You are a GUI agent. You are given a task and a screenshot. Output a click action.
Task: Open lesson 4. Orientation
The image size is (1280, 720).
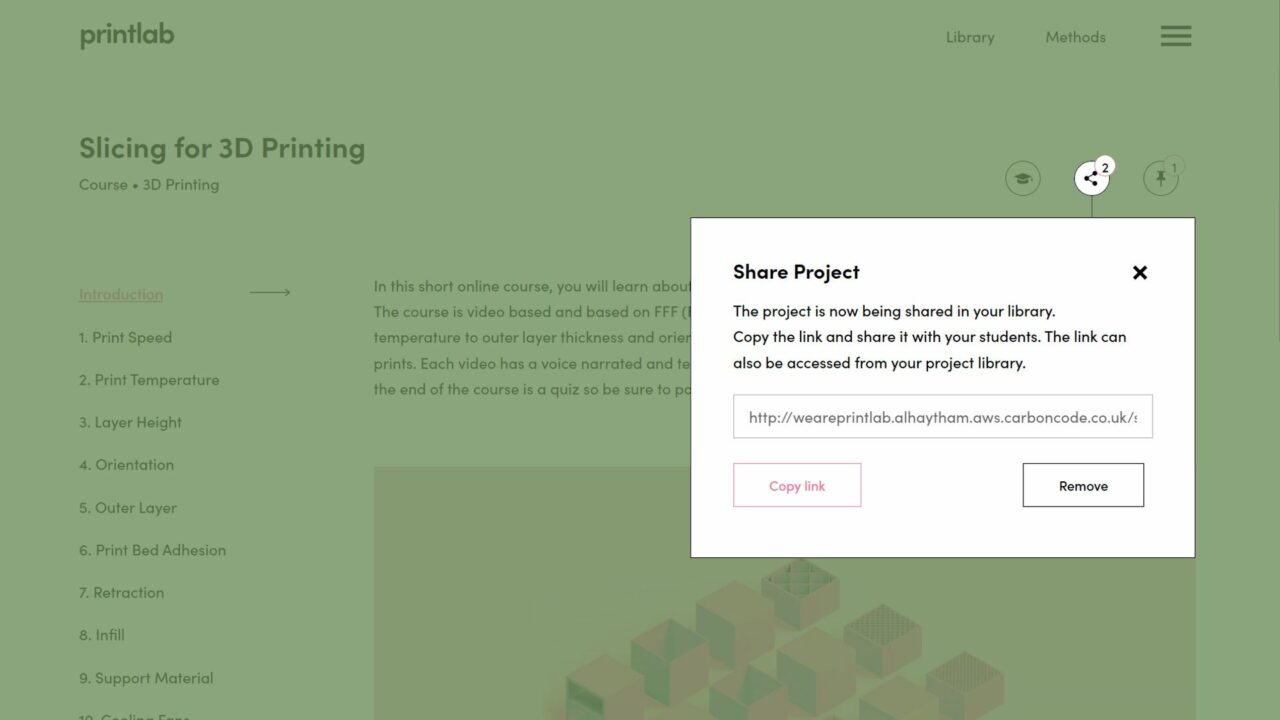coord(126,465)
